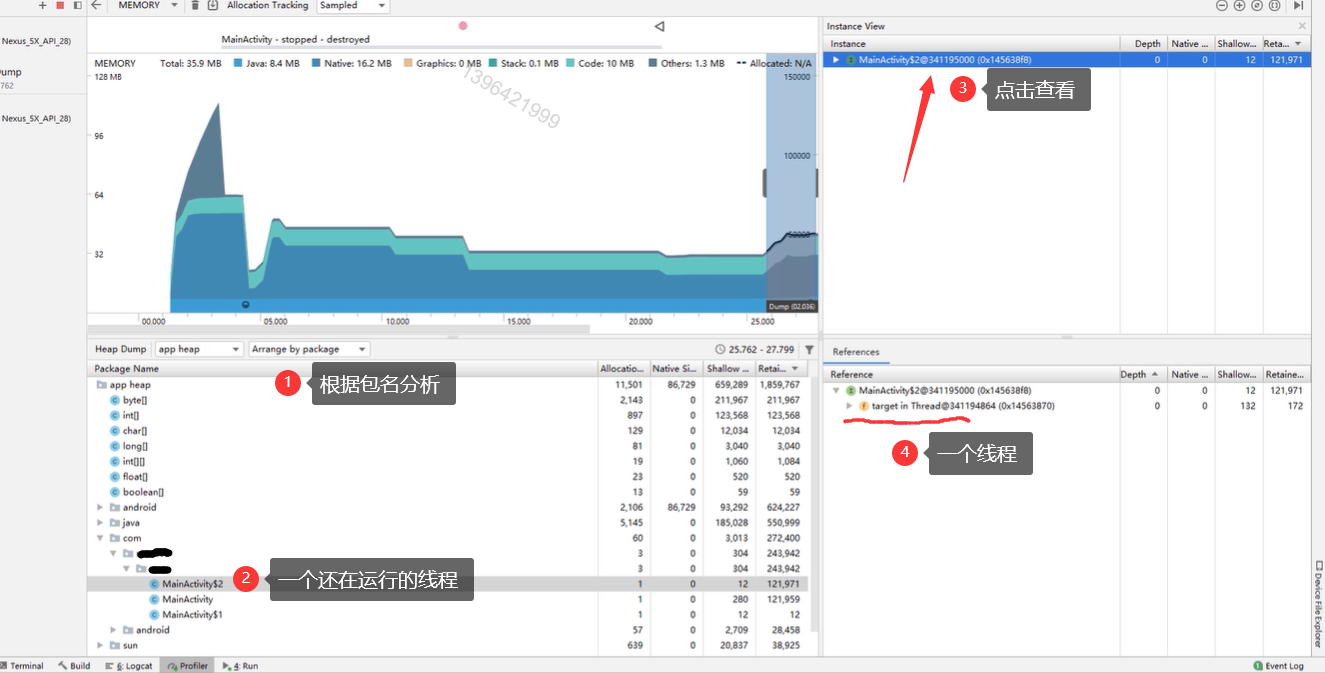The image size is (1325, 673).
Task: Open the Build tool window
Action: (x=74, y=666)
